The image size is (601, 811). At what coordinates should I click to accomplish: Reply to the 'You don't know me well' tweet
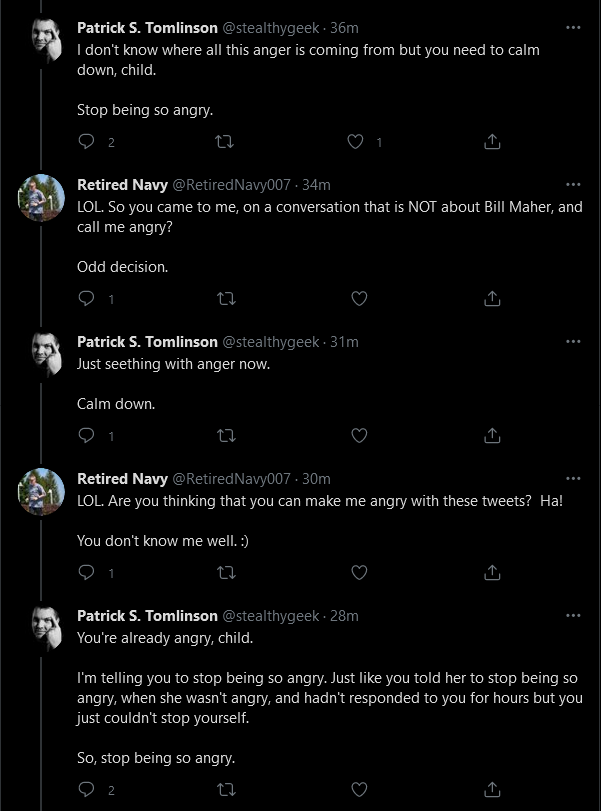[x=86, y=572]
